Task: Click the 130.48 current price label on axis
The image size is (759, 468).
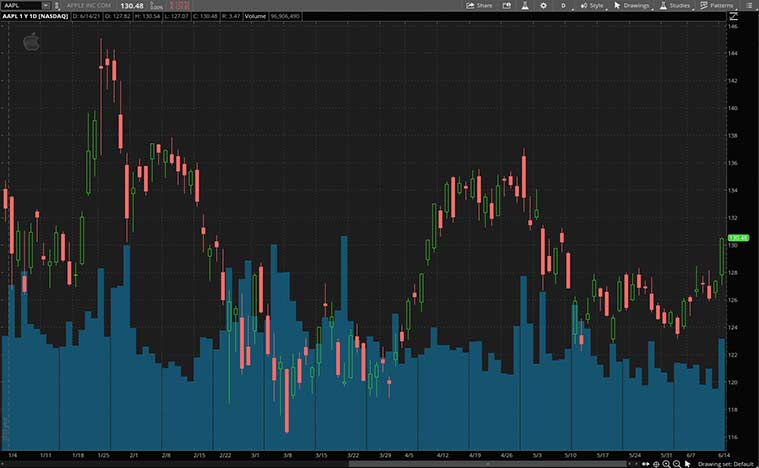Action: pos(739,238)
